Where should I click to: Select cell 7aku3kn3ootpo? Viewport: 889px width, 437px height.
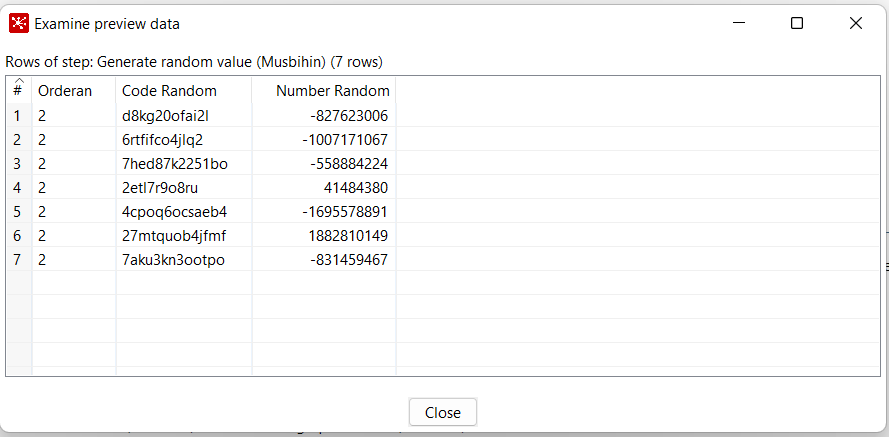(x=184, y=260)
